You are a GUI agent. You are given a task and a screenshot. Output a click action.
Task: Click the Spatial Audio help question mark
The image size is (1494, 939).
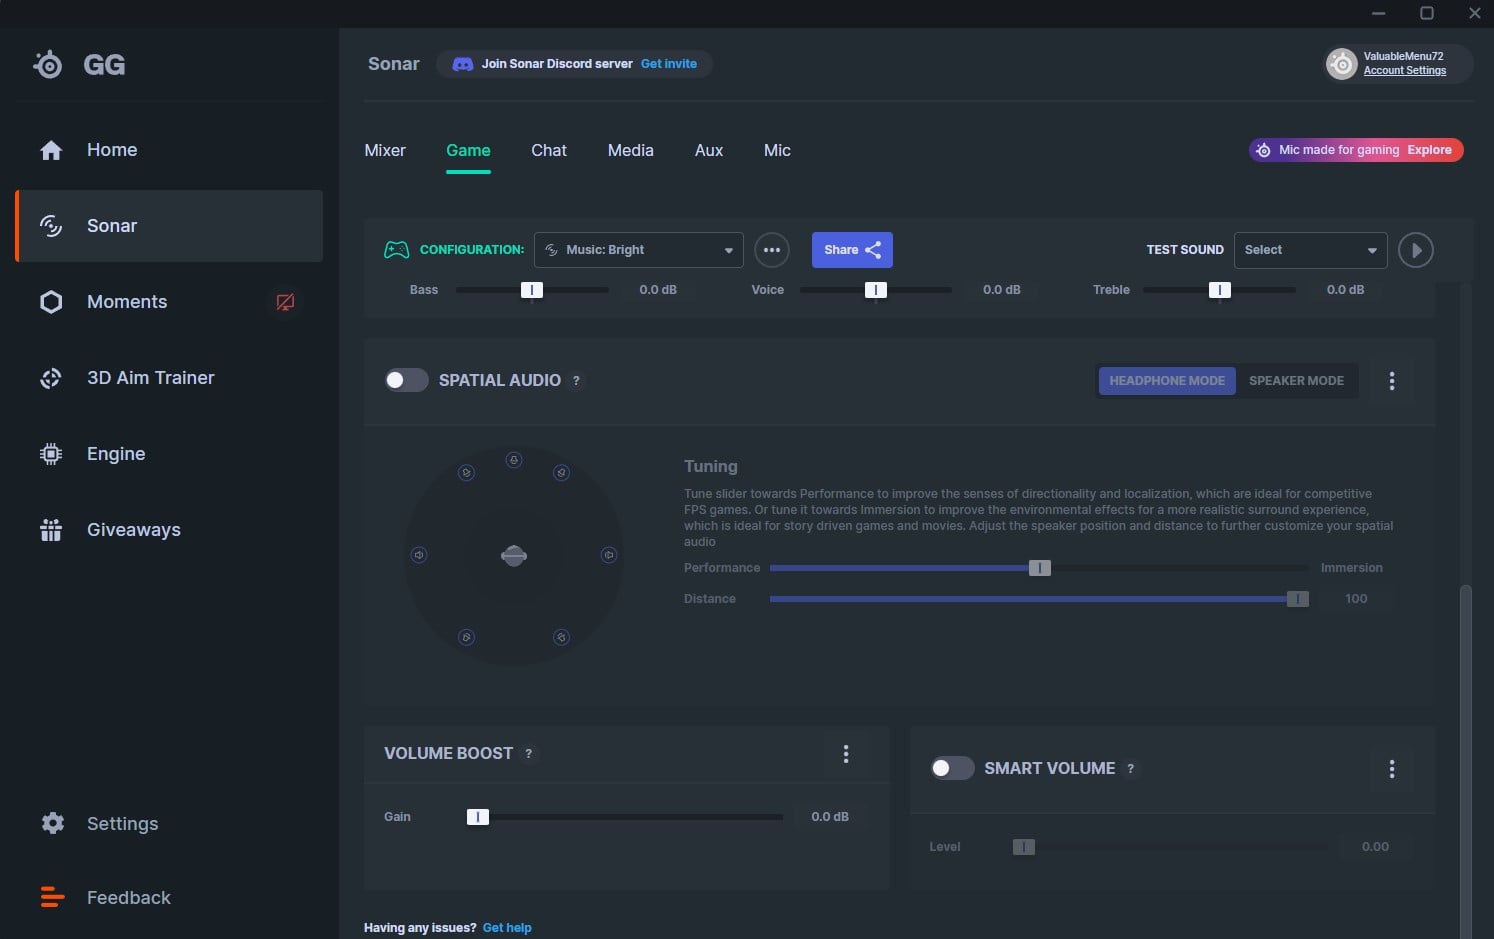point(576,381)
